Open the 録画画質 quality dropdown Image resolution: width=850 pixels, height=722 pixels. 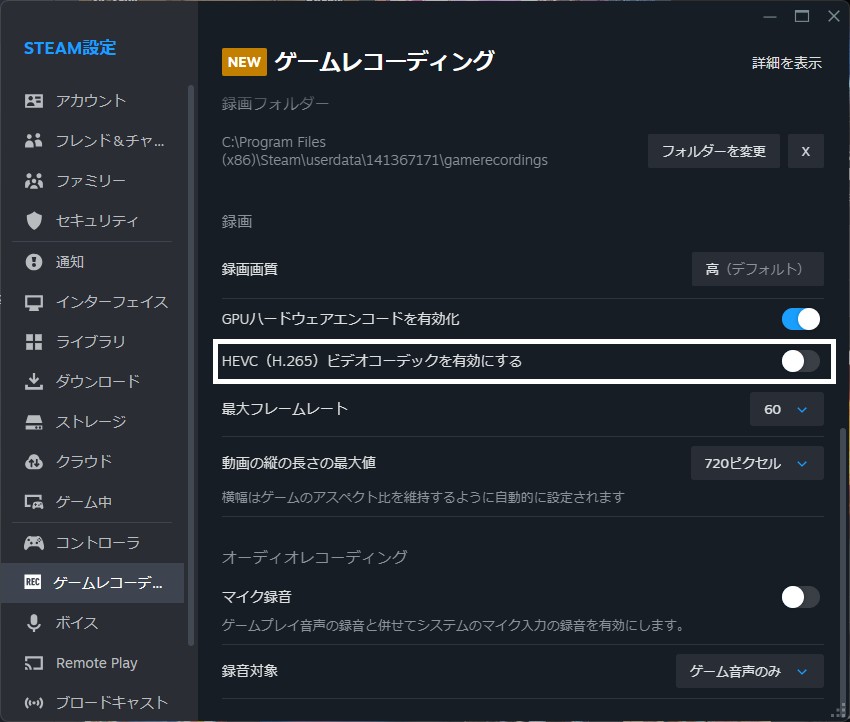click(x=757, y=269)
